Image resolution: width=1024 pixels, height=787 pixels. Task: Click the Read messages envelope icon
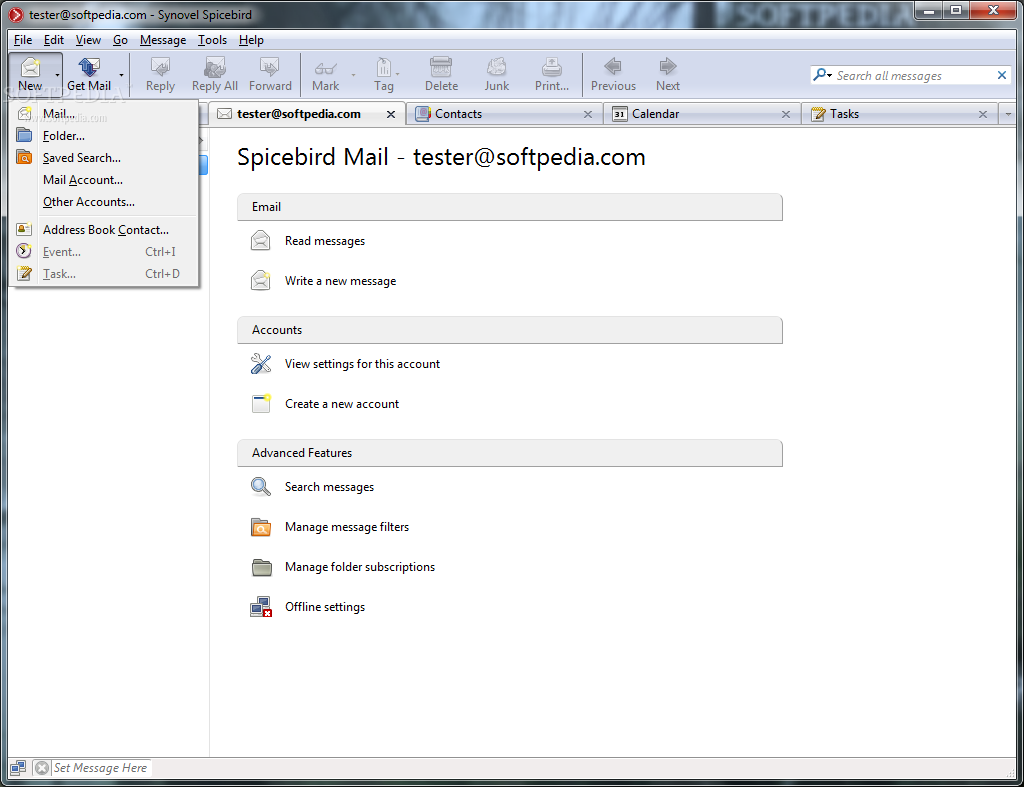point(261,240)
